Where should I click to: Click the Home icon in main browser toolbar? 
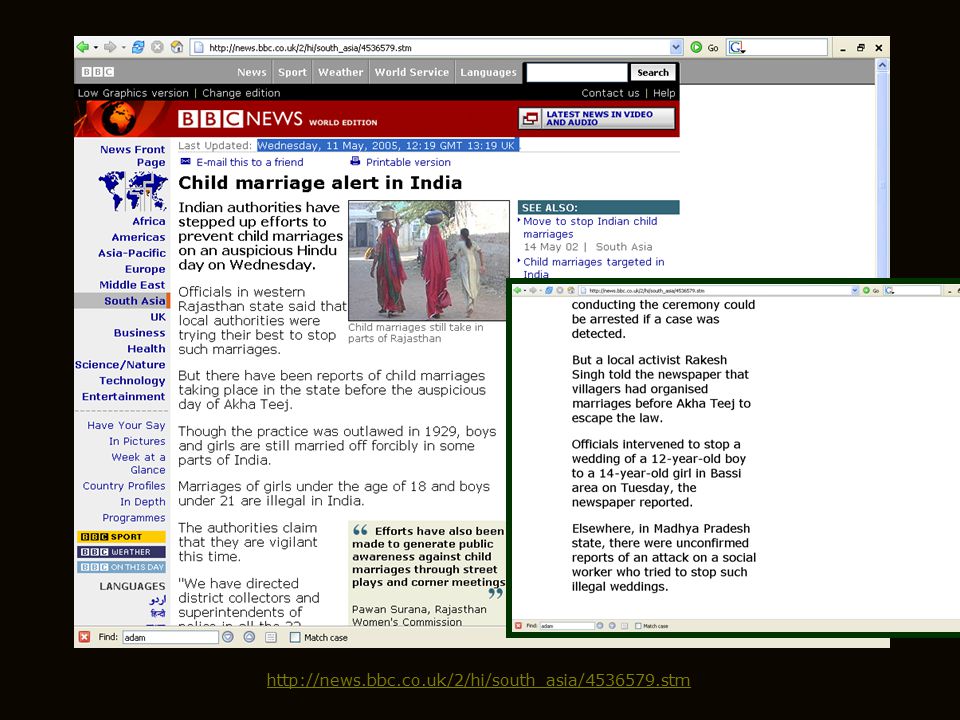[x=177, y=47]
